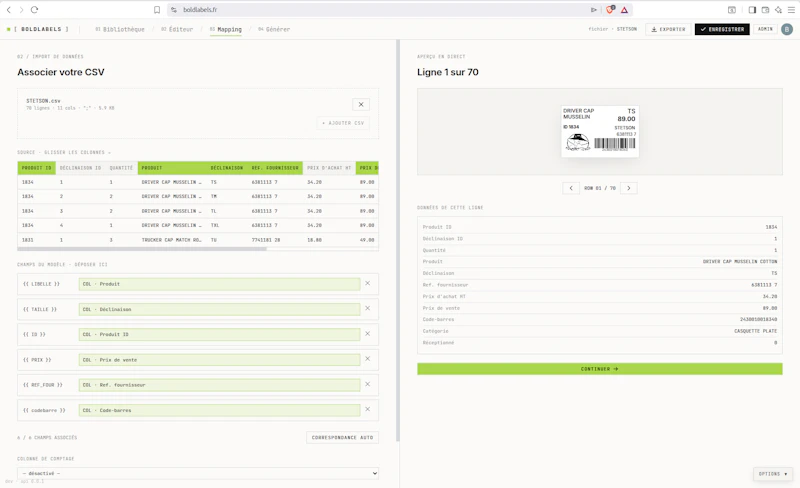Open the browser hamburger menu
The height and width of the screenshot is (488, 800).
(791, 10)
